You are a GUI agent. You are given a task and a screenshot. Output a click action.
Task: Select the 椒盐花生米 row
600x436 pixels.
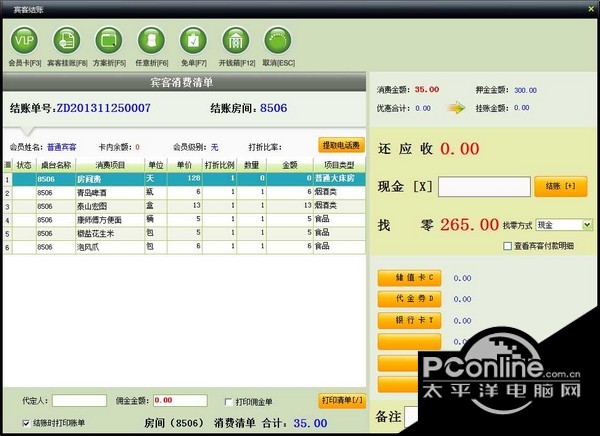(x=184, y=233)
